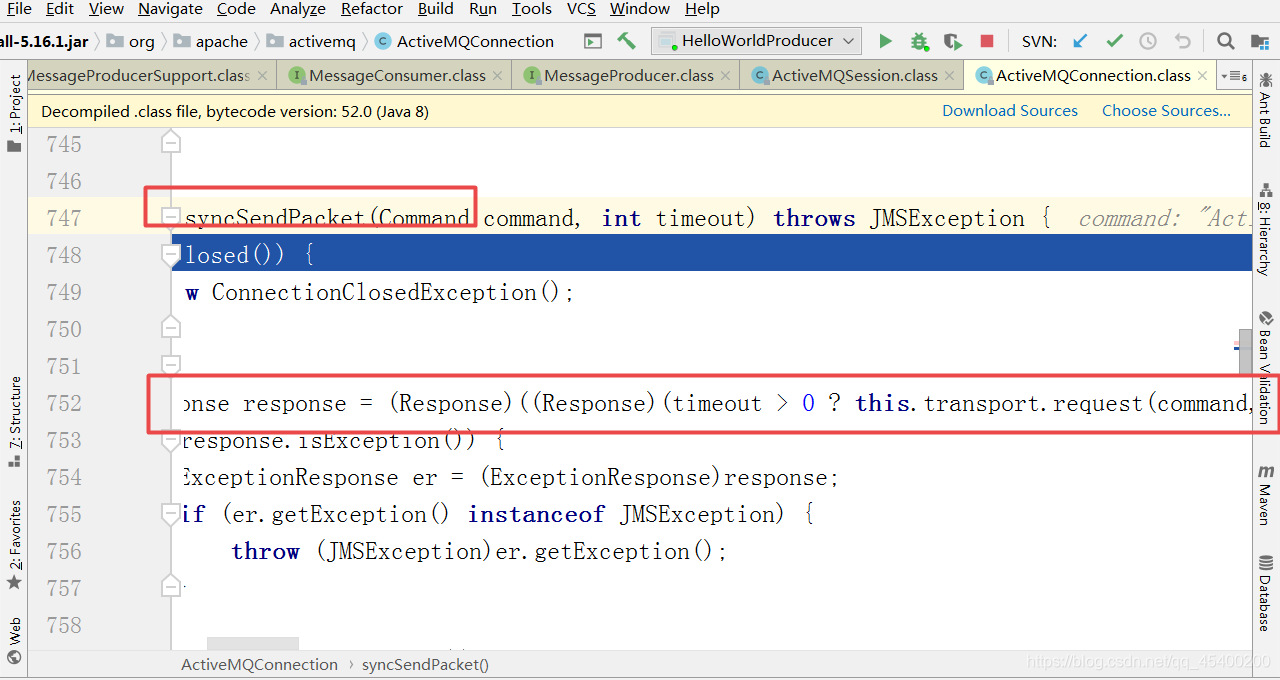
Task: Click the SVN update project arrow
Action: pyautogui.click(x=1080, y=41)
